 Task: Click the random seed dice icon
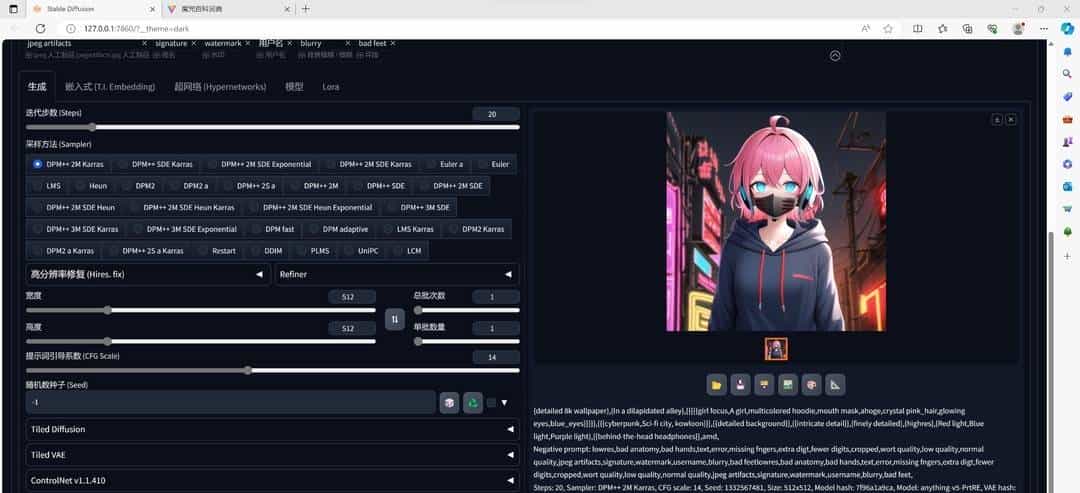450,402
